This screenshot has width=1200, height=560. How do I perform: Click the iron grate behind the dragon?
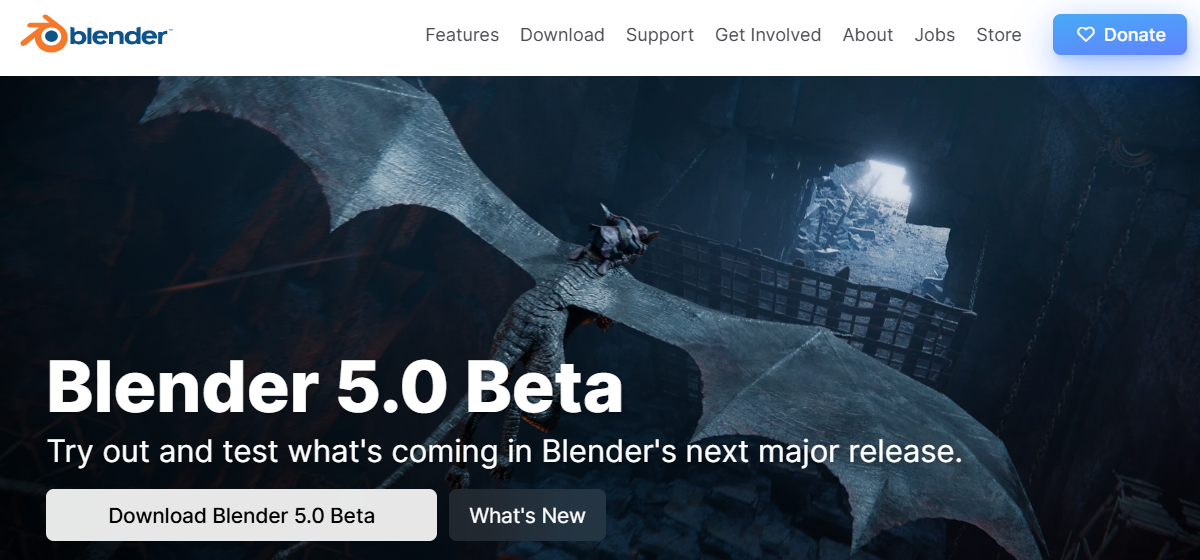(800, 290)
